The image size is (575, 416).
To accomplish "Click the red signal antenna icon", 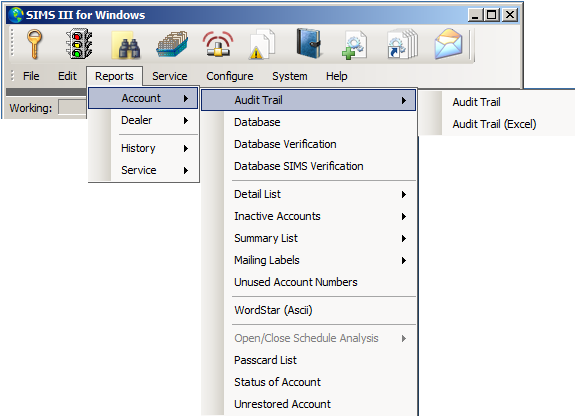I will [x=218, y=44].
